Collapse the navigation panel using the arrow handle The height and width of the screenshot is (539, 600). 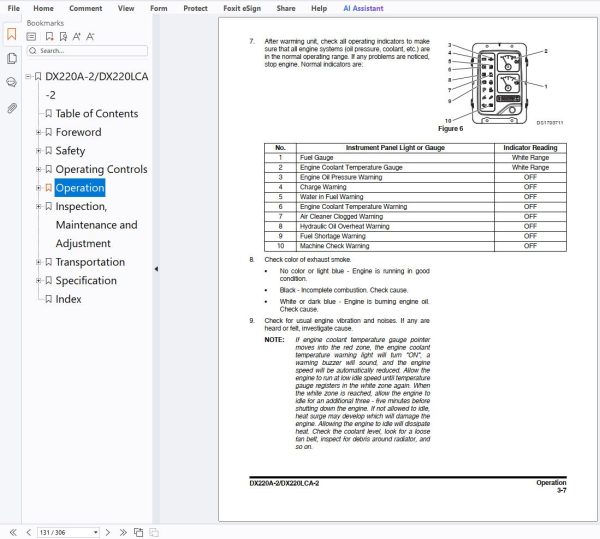pyautogui.click(x=156, y=269)
